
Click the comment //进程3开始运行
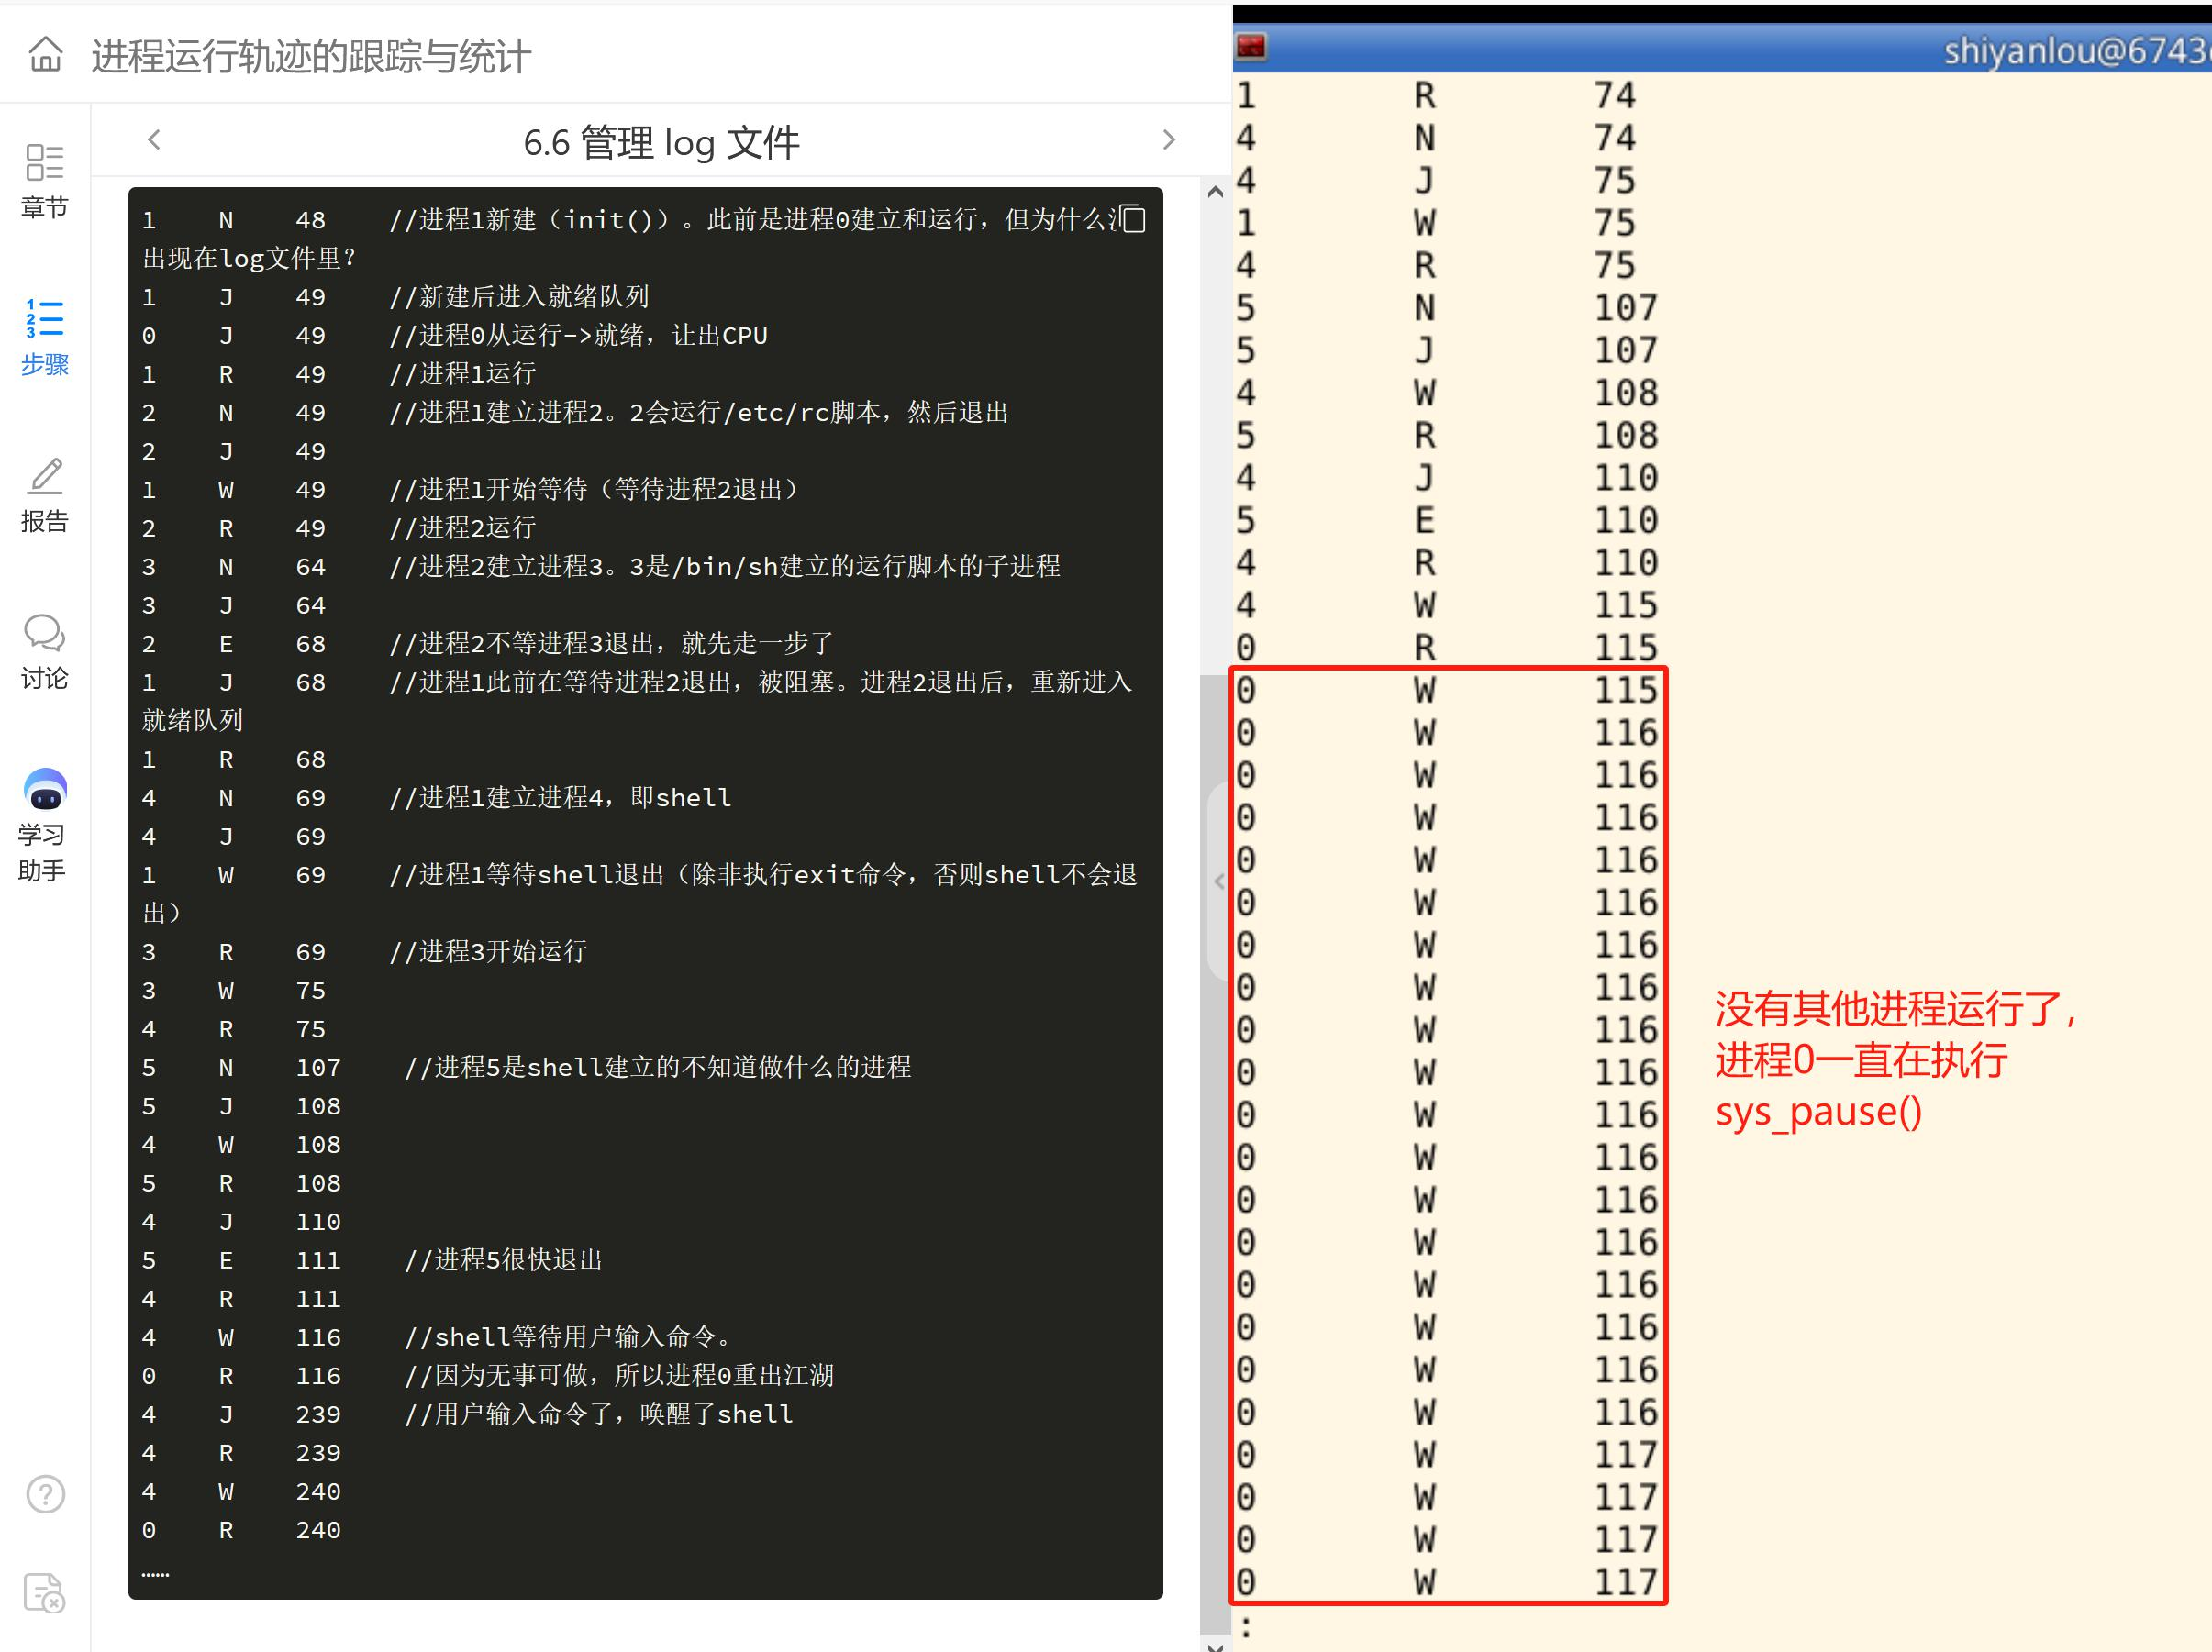point(488,952)
